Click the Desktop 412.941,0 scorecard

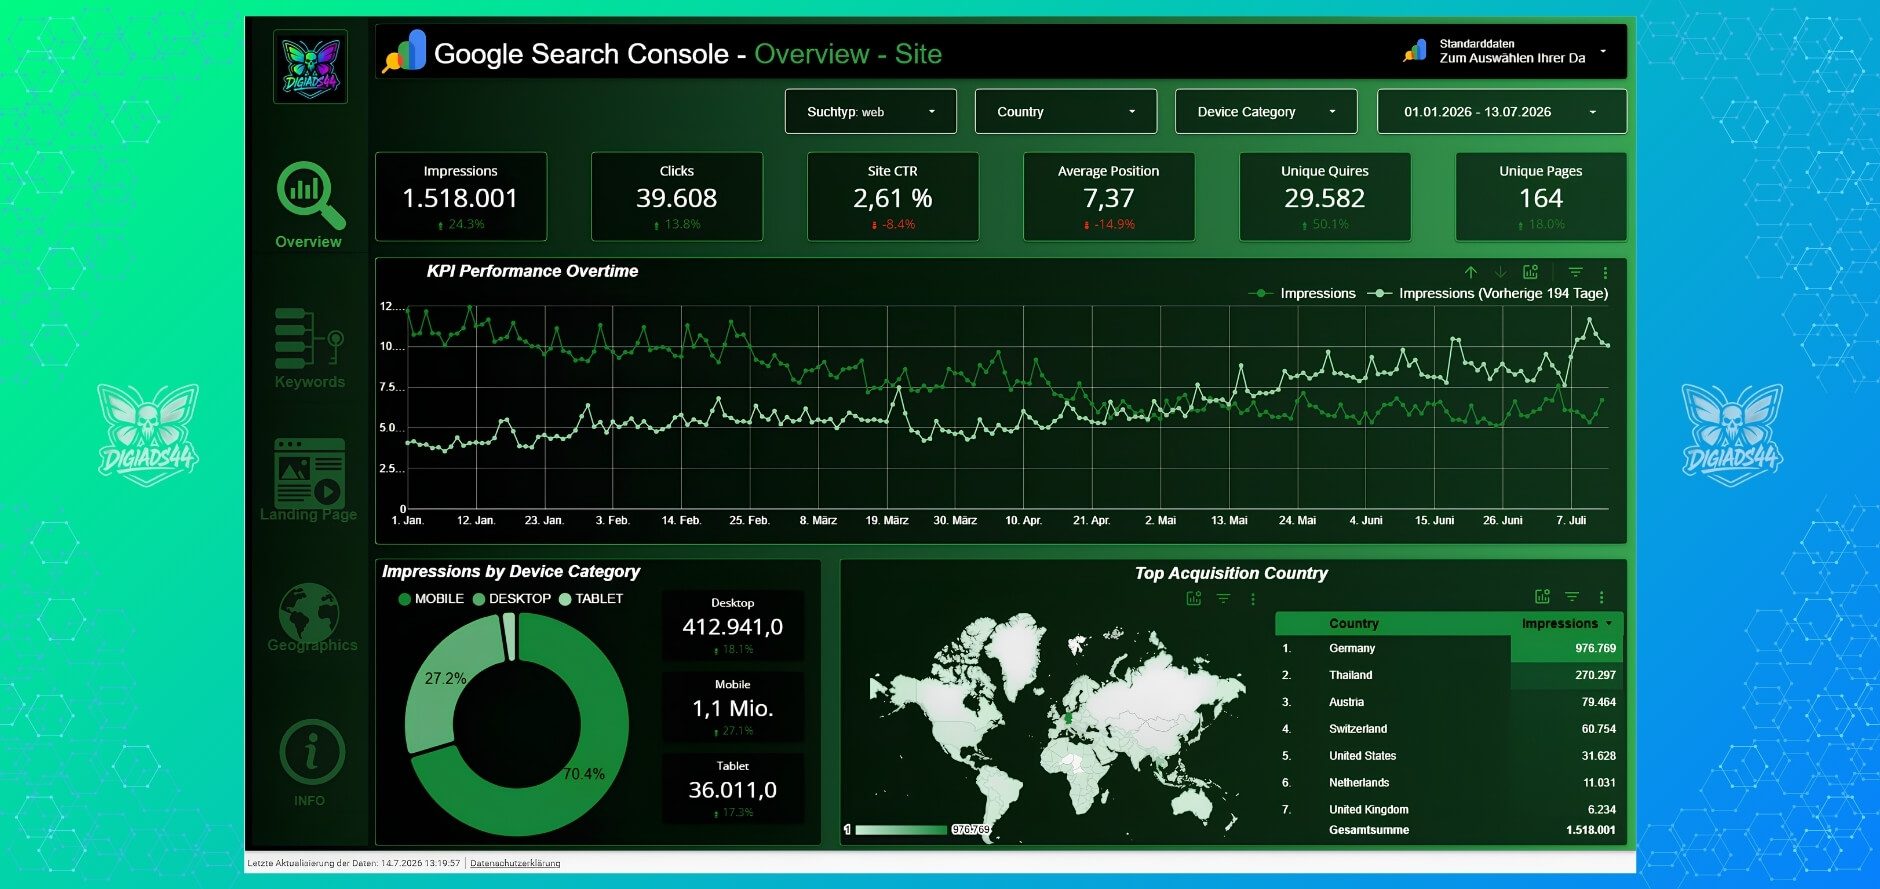[733, 626]
